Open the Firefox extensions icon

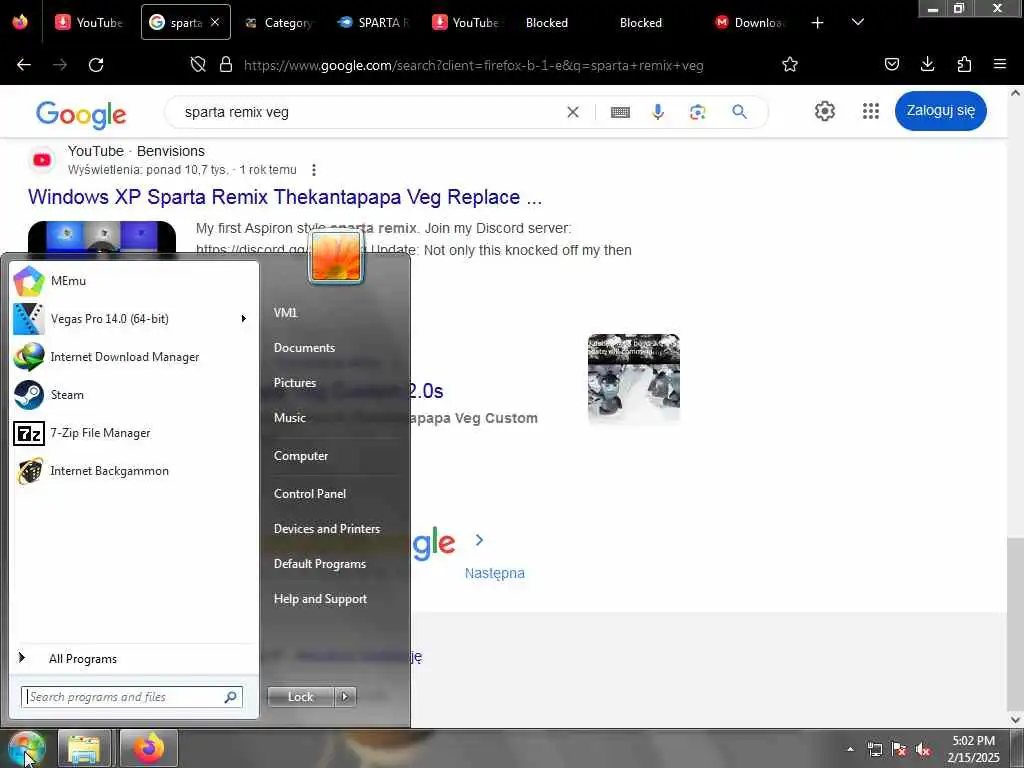964,65
